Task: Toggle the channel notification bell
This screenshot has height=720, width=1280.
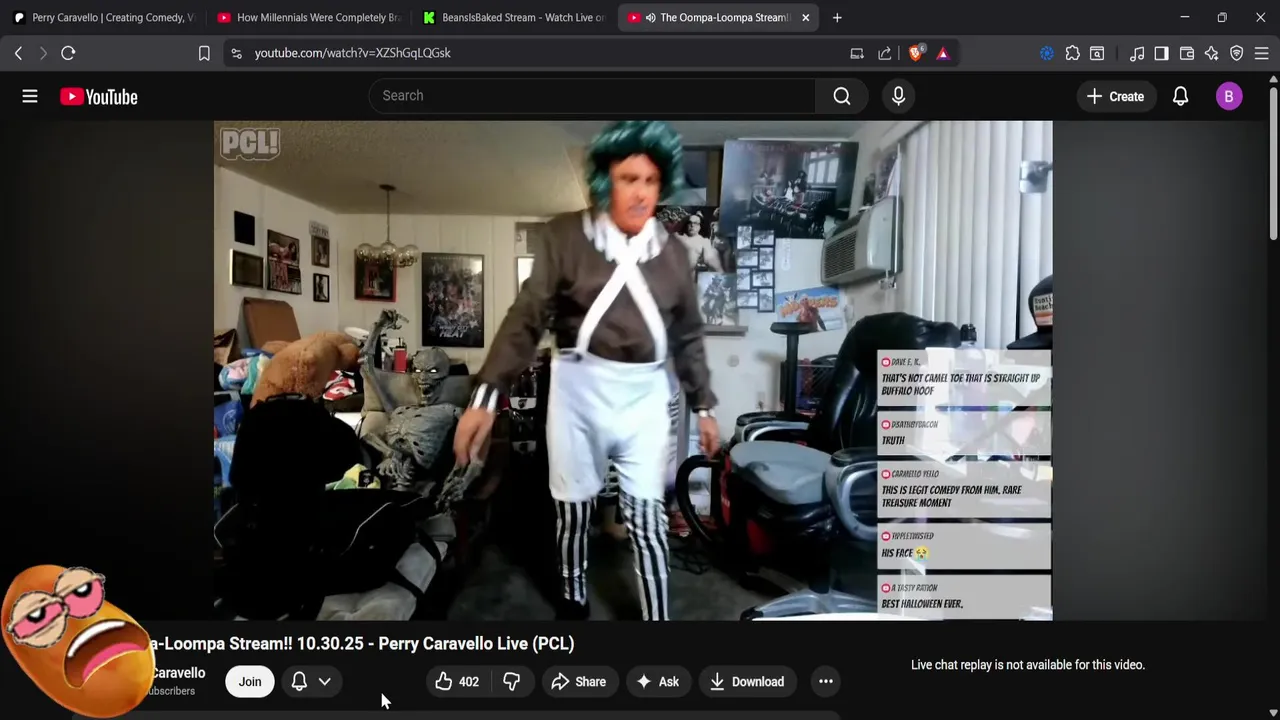Action: [x=299, y=682]
